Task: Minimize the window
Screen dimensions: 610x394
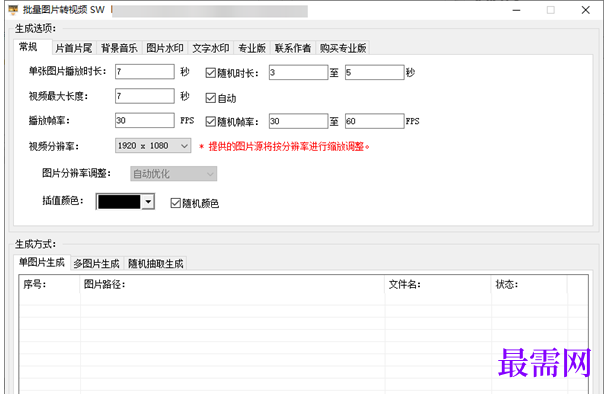Action: (x=516, y=10)
